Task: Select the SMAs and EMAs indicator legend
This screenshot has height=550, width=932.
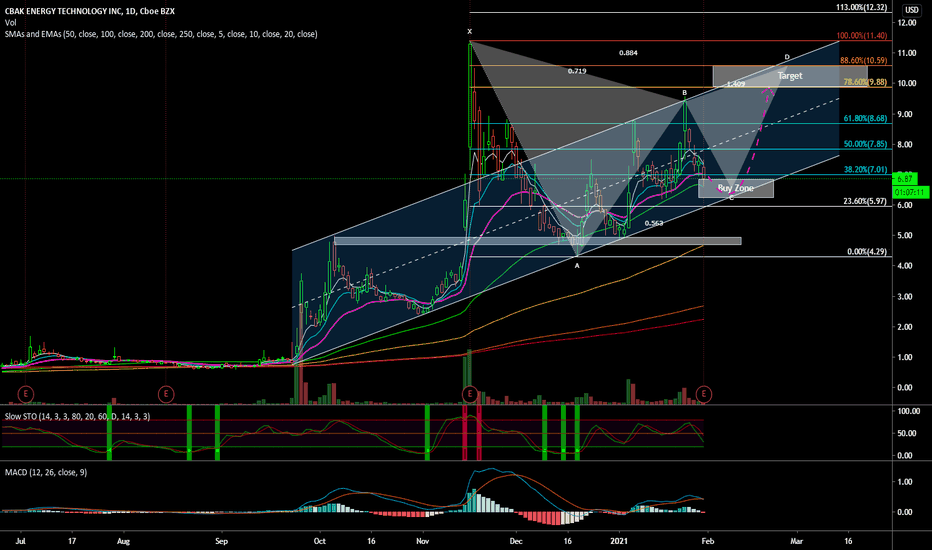Action: point(161,34)
